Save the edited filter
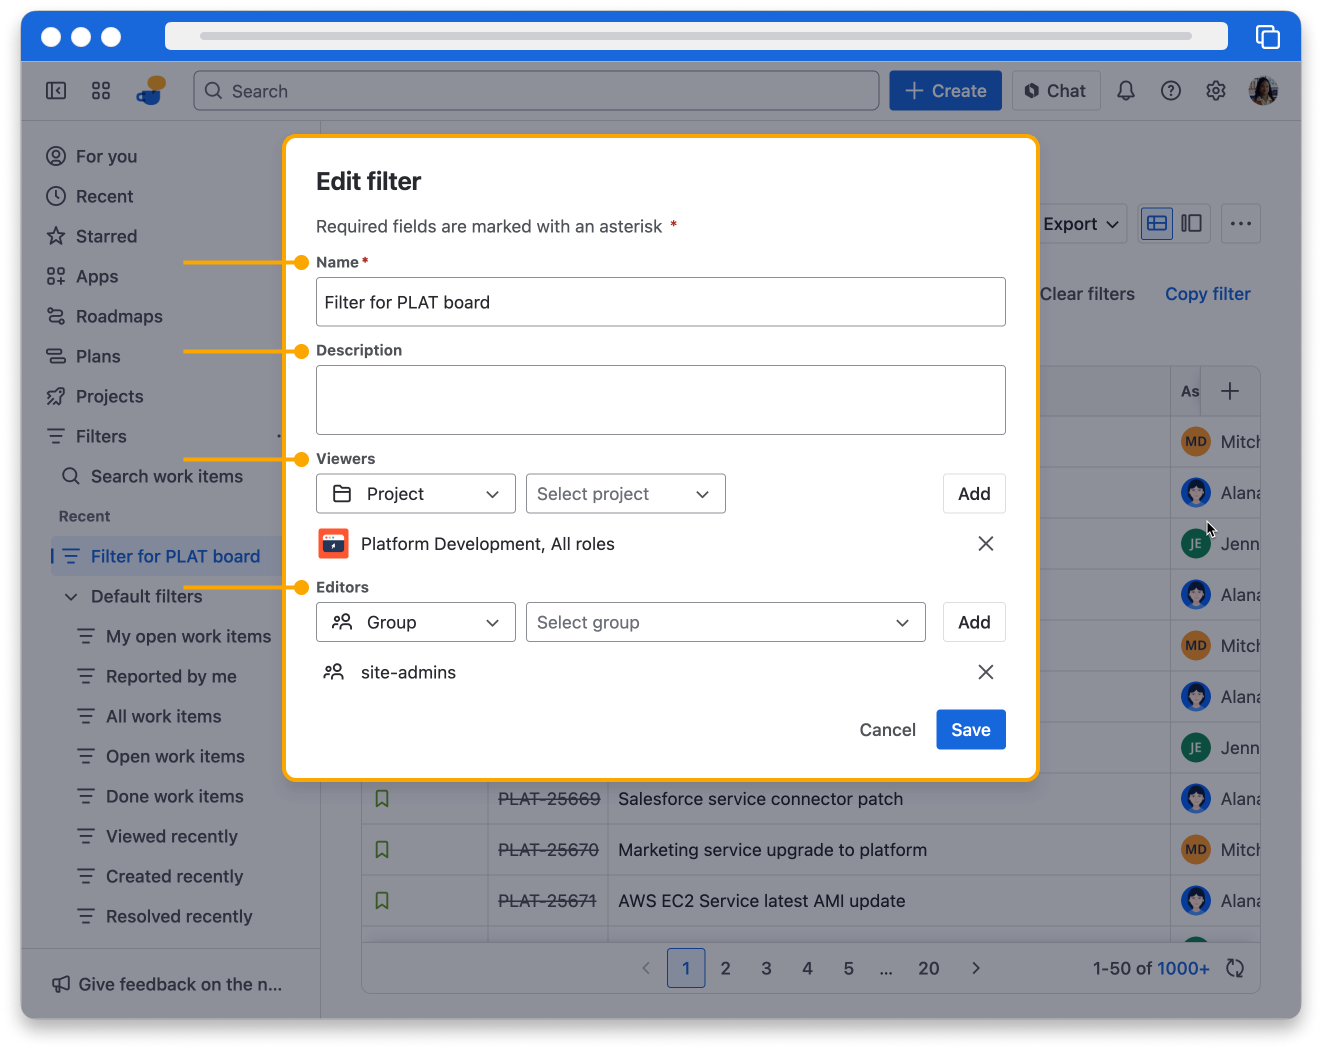1322x1050 pixels. 971,730
